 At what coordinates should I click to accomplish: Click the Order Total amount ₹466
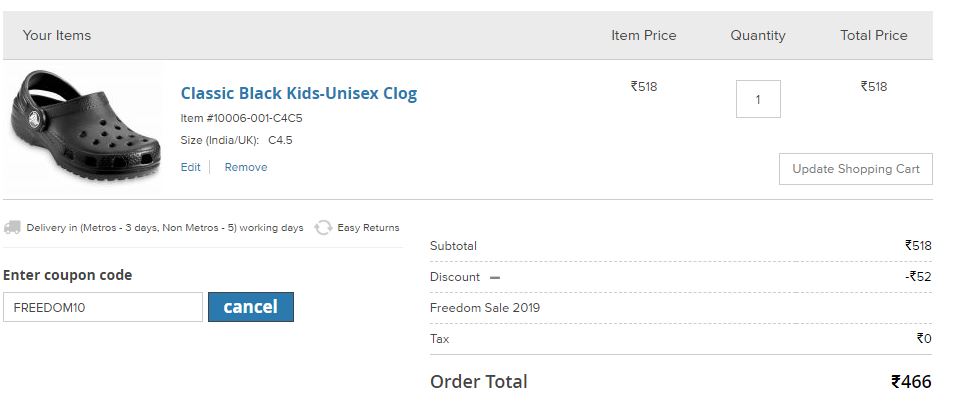tap(911, 382)
